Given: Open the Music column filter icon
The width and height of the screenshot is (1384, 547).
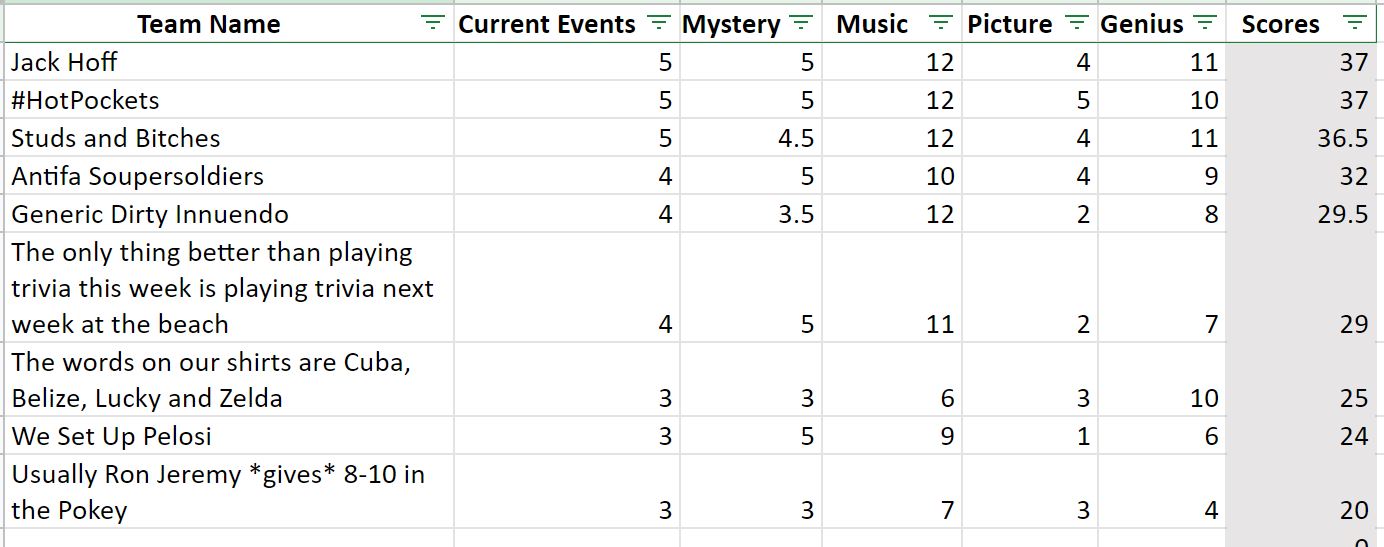Looking at the screenshot, I should pyautogui.click(x=940, y=23).
